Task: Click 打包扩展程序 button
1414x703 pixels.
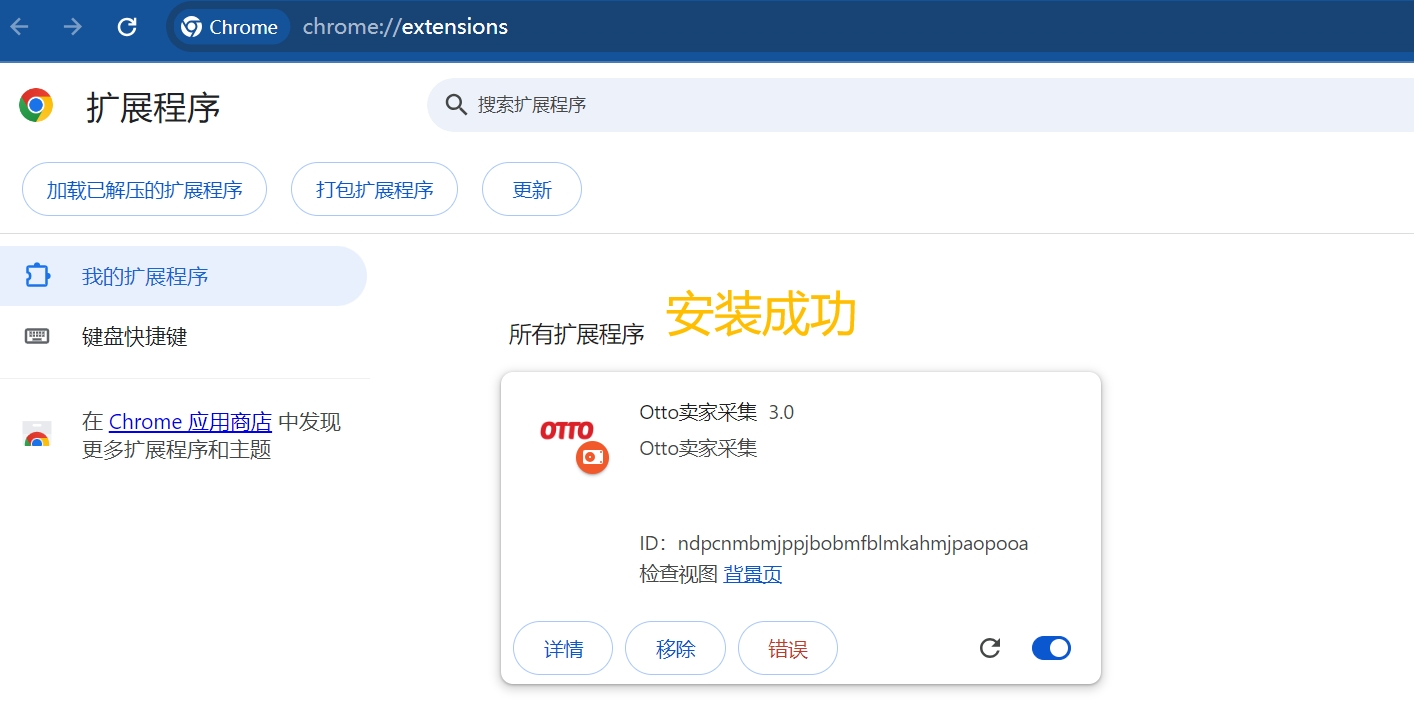Action: pyautogui.click(x=375, y=189)
